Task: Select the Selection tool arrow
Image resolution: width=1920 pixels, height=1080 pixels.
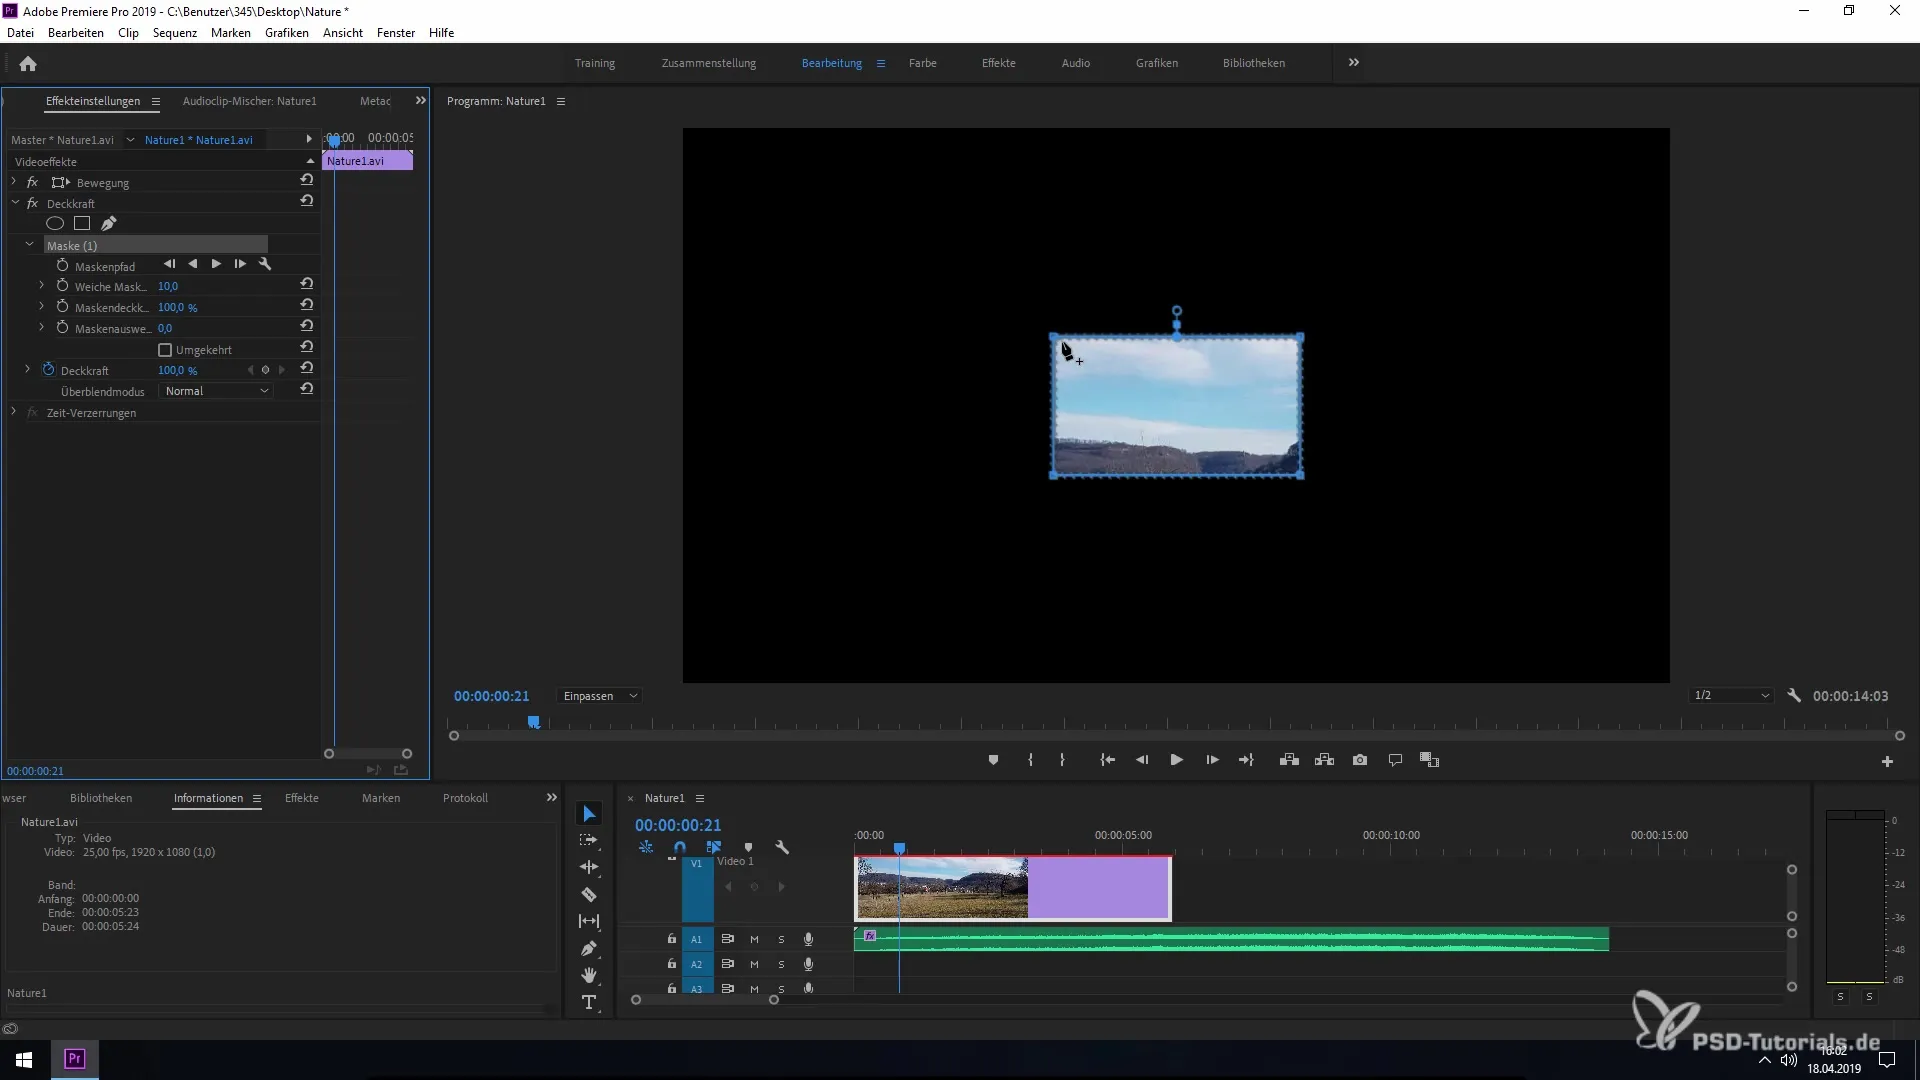Action: [x=589, y=814]
